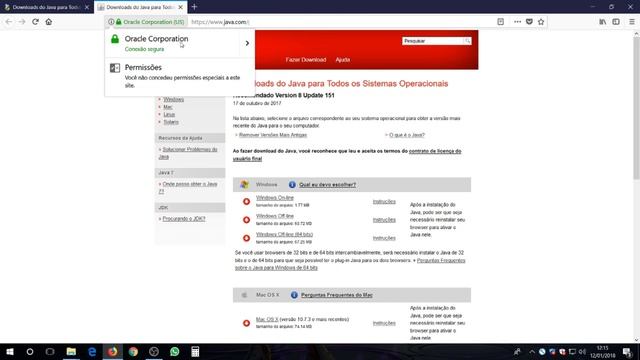Image resolution: width=640 pixels, height=360 pixels.
Task: Click Remover Versões Mais Antigas link
Action: pos(273,135)
